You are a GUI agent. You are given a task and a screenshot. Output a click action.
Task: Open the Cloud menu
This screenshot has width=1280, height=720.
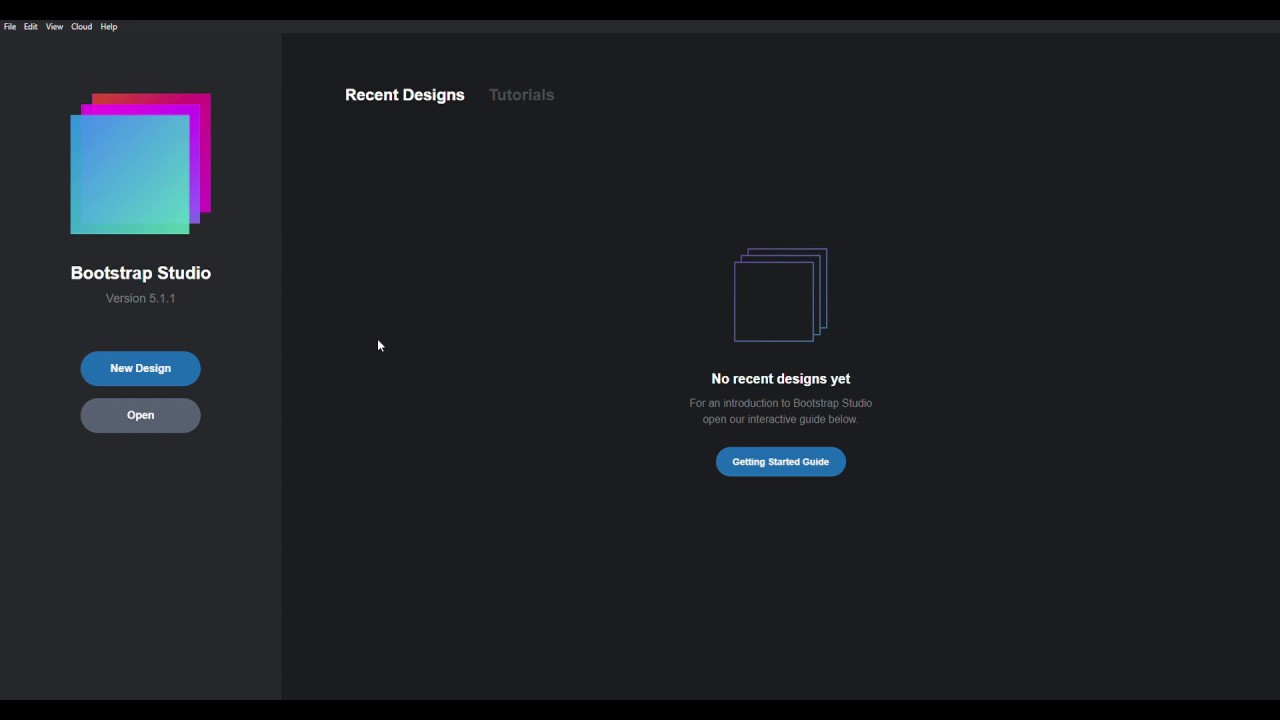82,27
